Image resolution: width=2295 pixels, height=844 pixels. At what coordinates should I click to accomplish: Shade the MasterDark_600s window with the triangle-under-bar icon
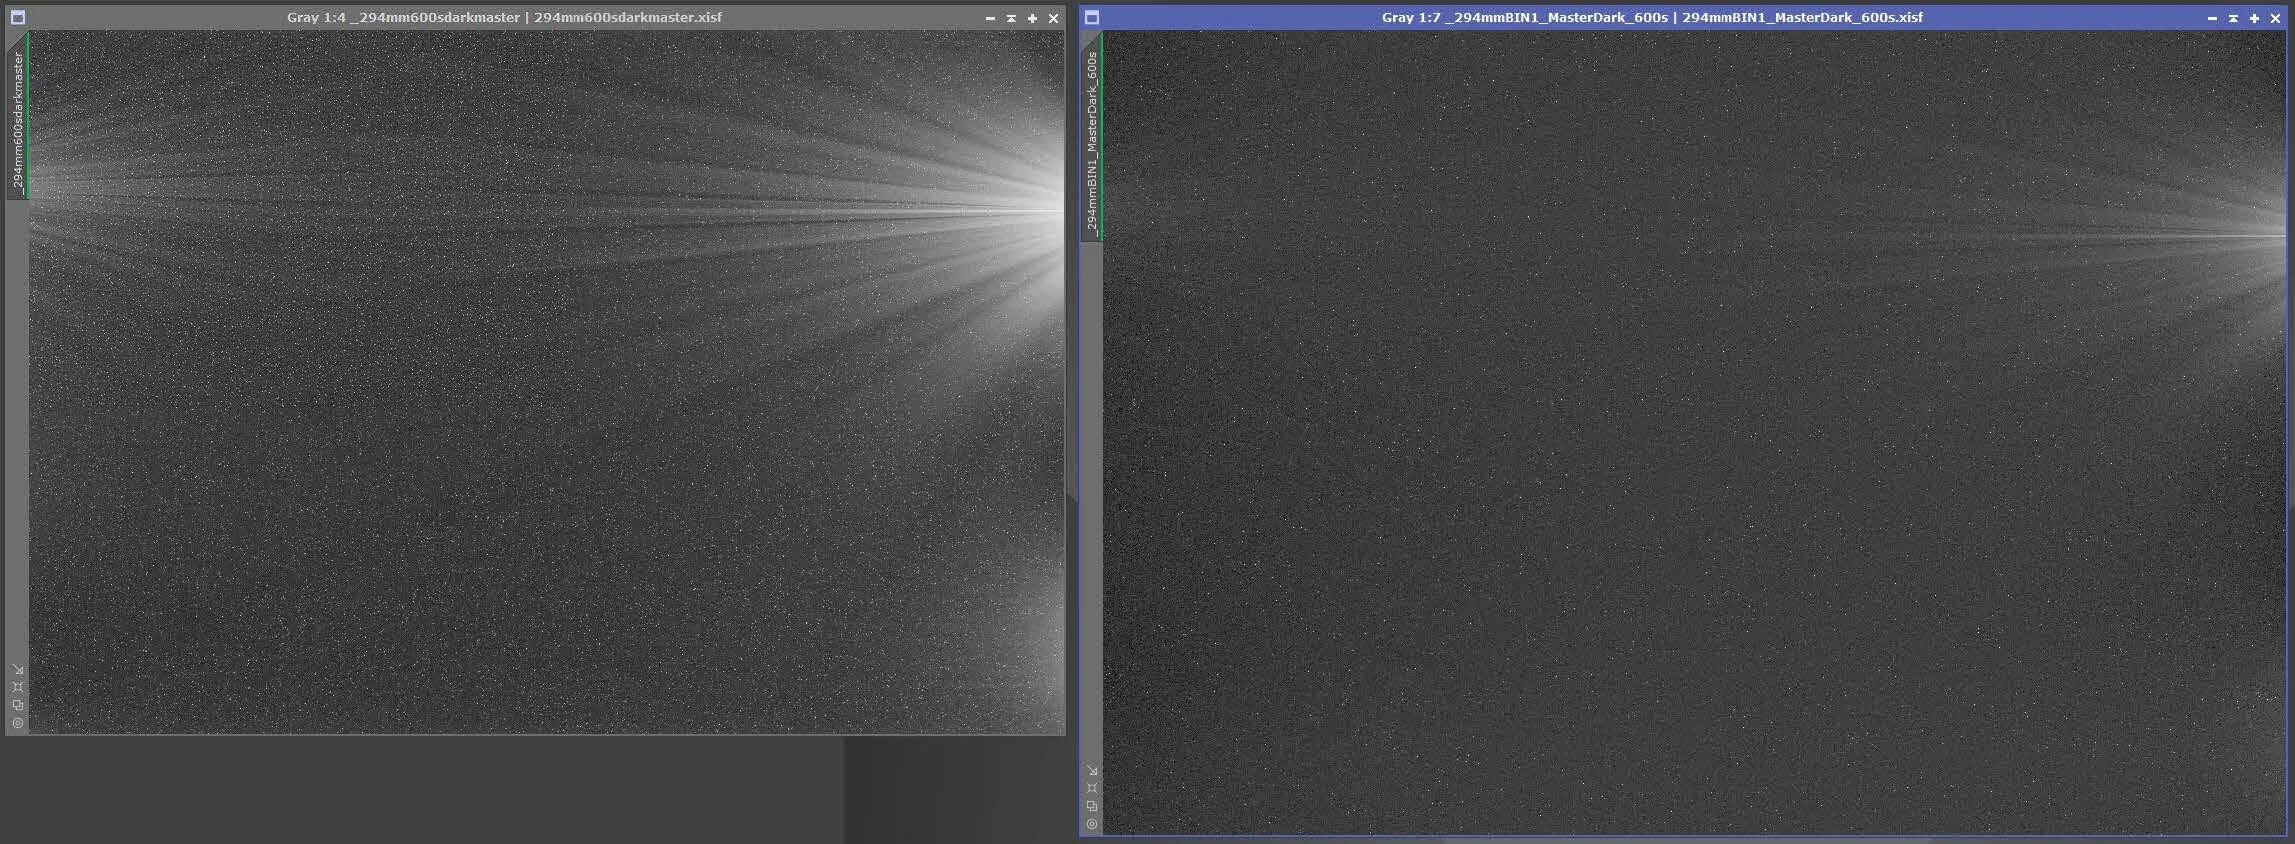[x=2233, y=18]
